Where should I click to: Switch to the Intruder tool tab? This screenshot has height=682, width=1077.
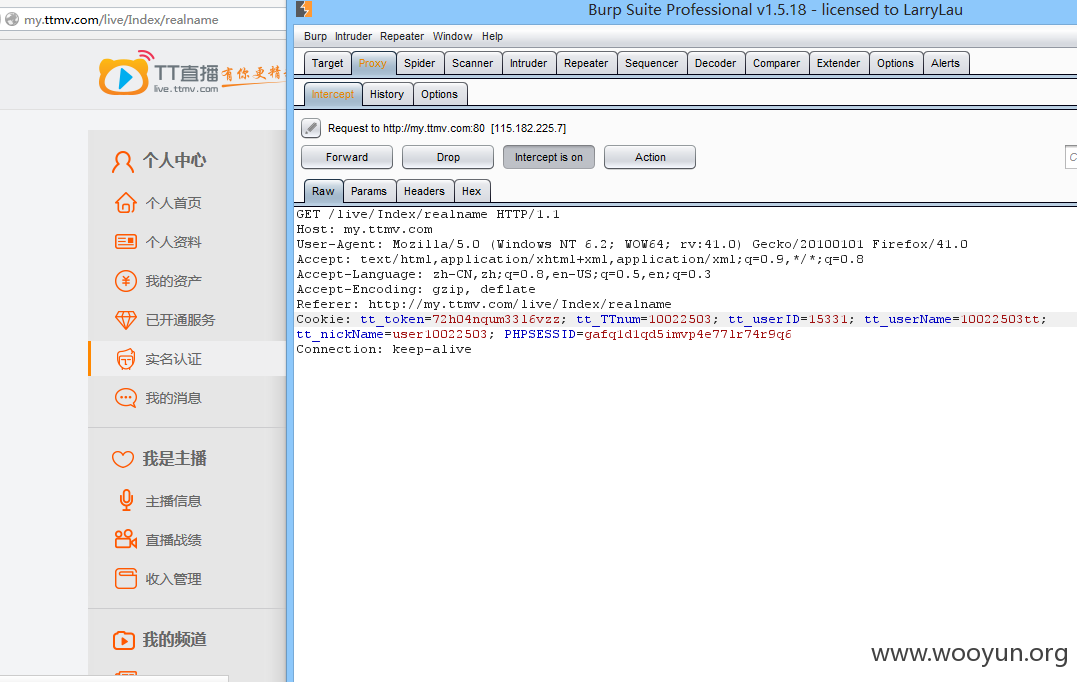[528, 63]
